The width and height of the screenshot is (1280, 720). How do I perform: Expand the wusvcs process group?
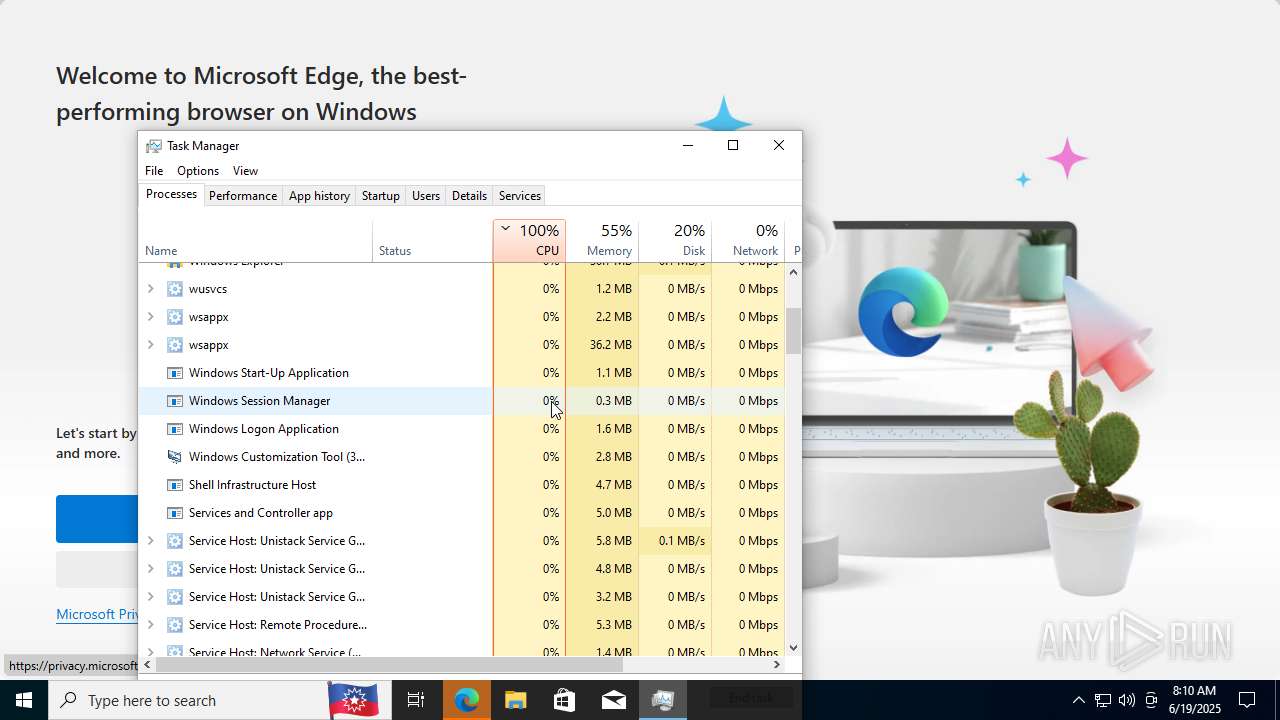150,289
